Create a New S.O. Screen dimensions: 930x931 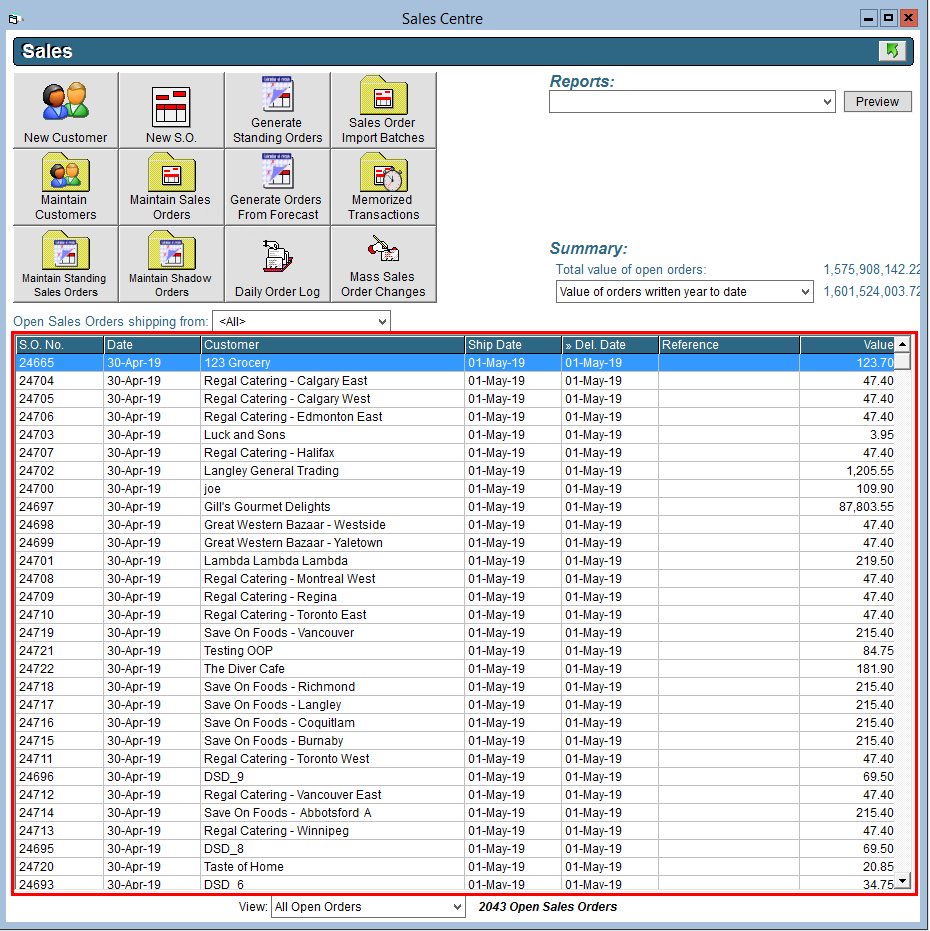coord(171,110)
